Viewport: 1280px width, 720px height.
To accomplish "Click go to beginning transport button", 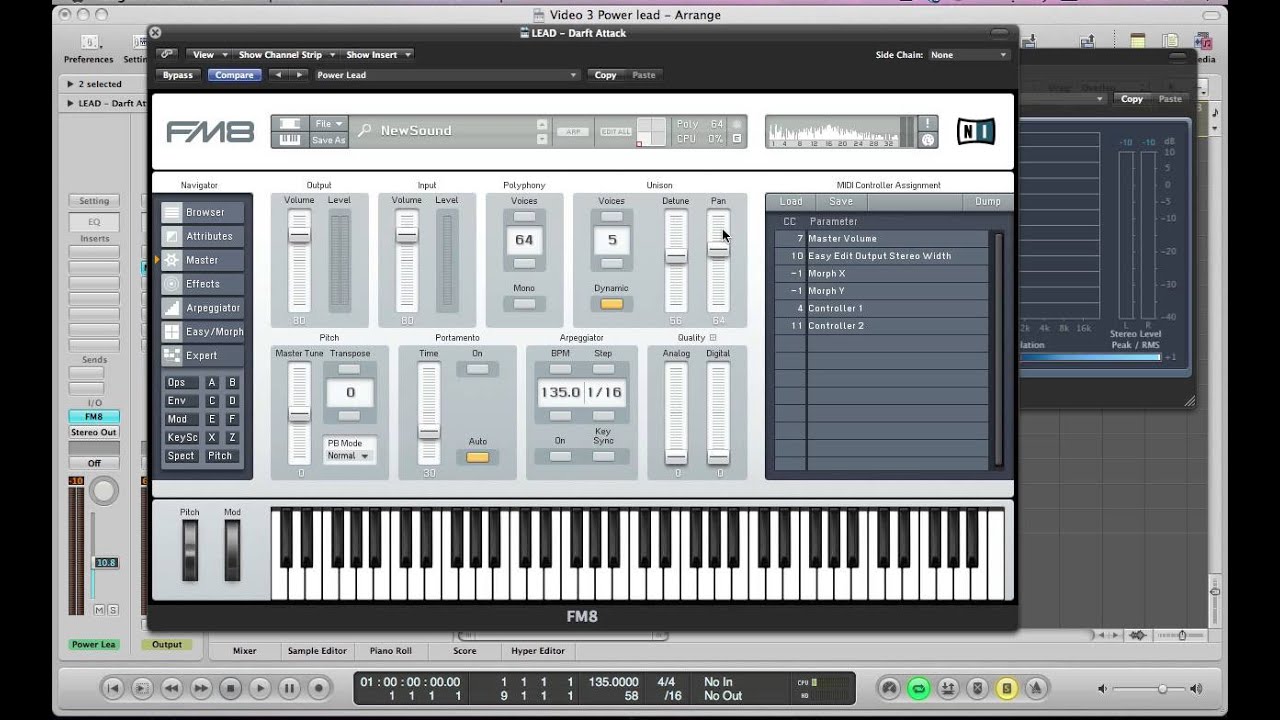I will pos(113,688).
